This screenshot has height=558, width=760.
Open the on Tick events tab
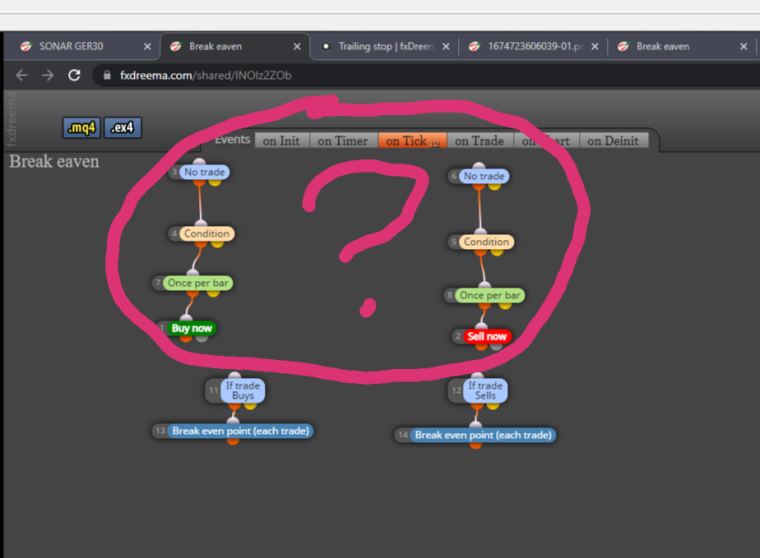coord(412,141)
